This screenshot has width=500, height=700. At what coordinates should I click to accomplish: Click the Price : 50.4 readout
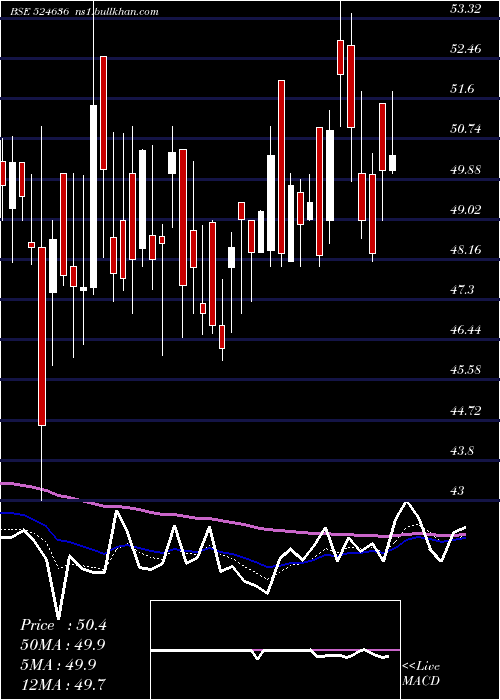[x=63, y=625]
